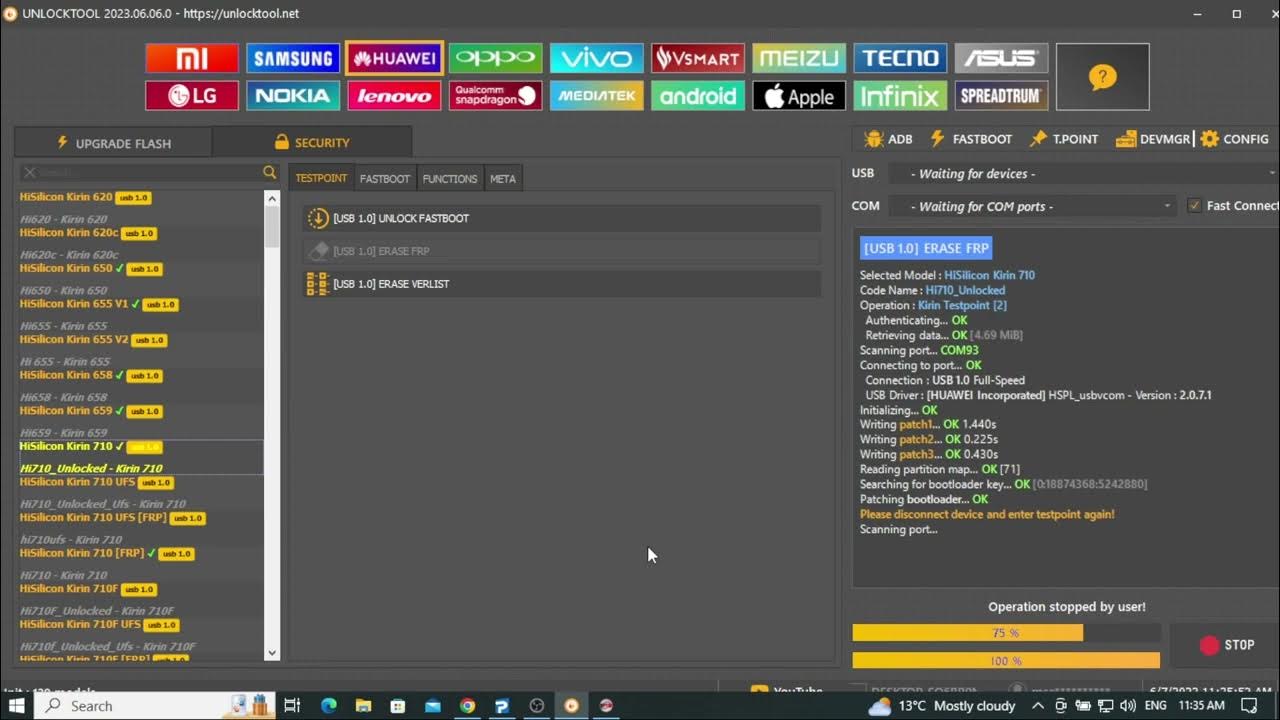The height and width of the screenshot is (720, 1280).
Task: Open the help question-mark panel
Action: pos(1102,77)
